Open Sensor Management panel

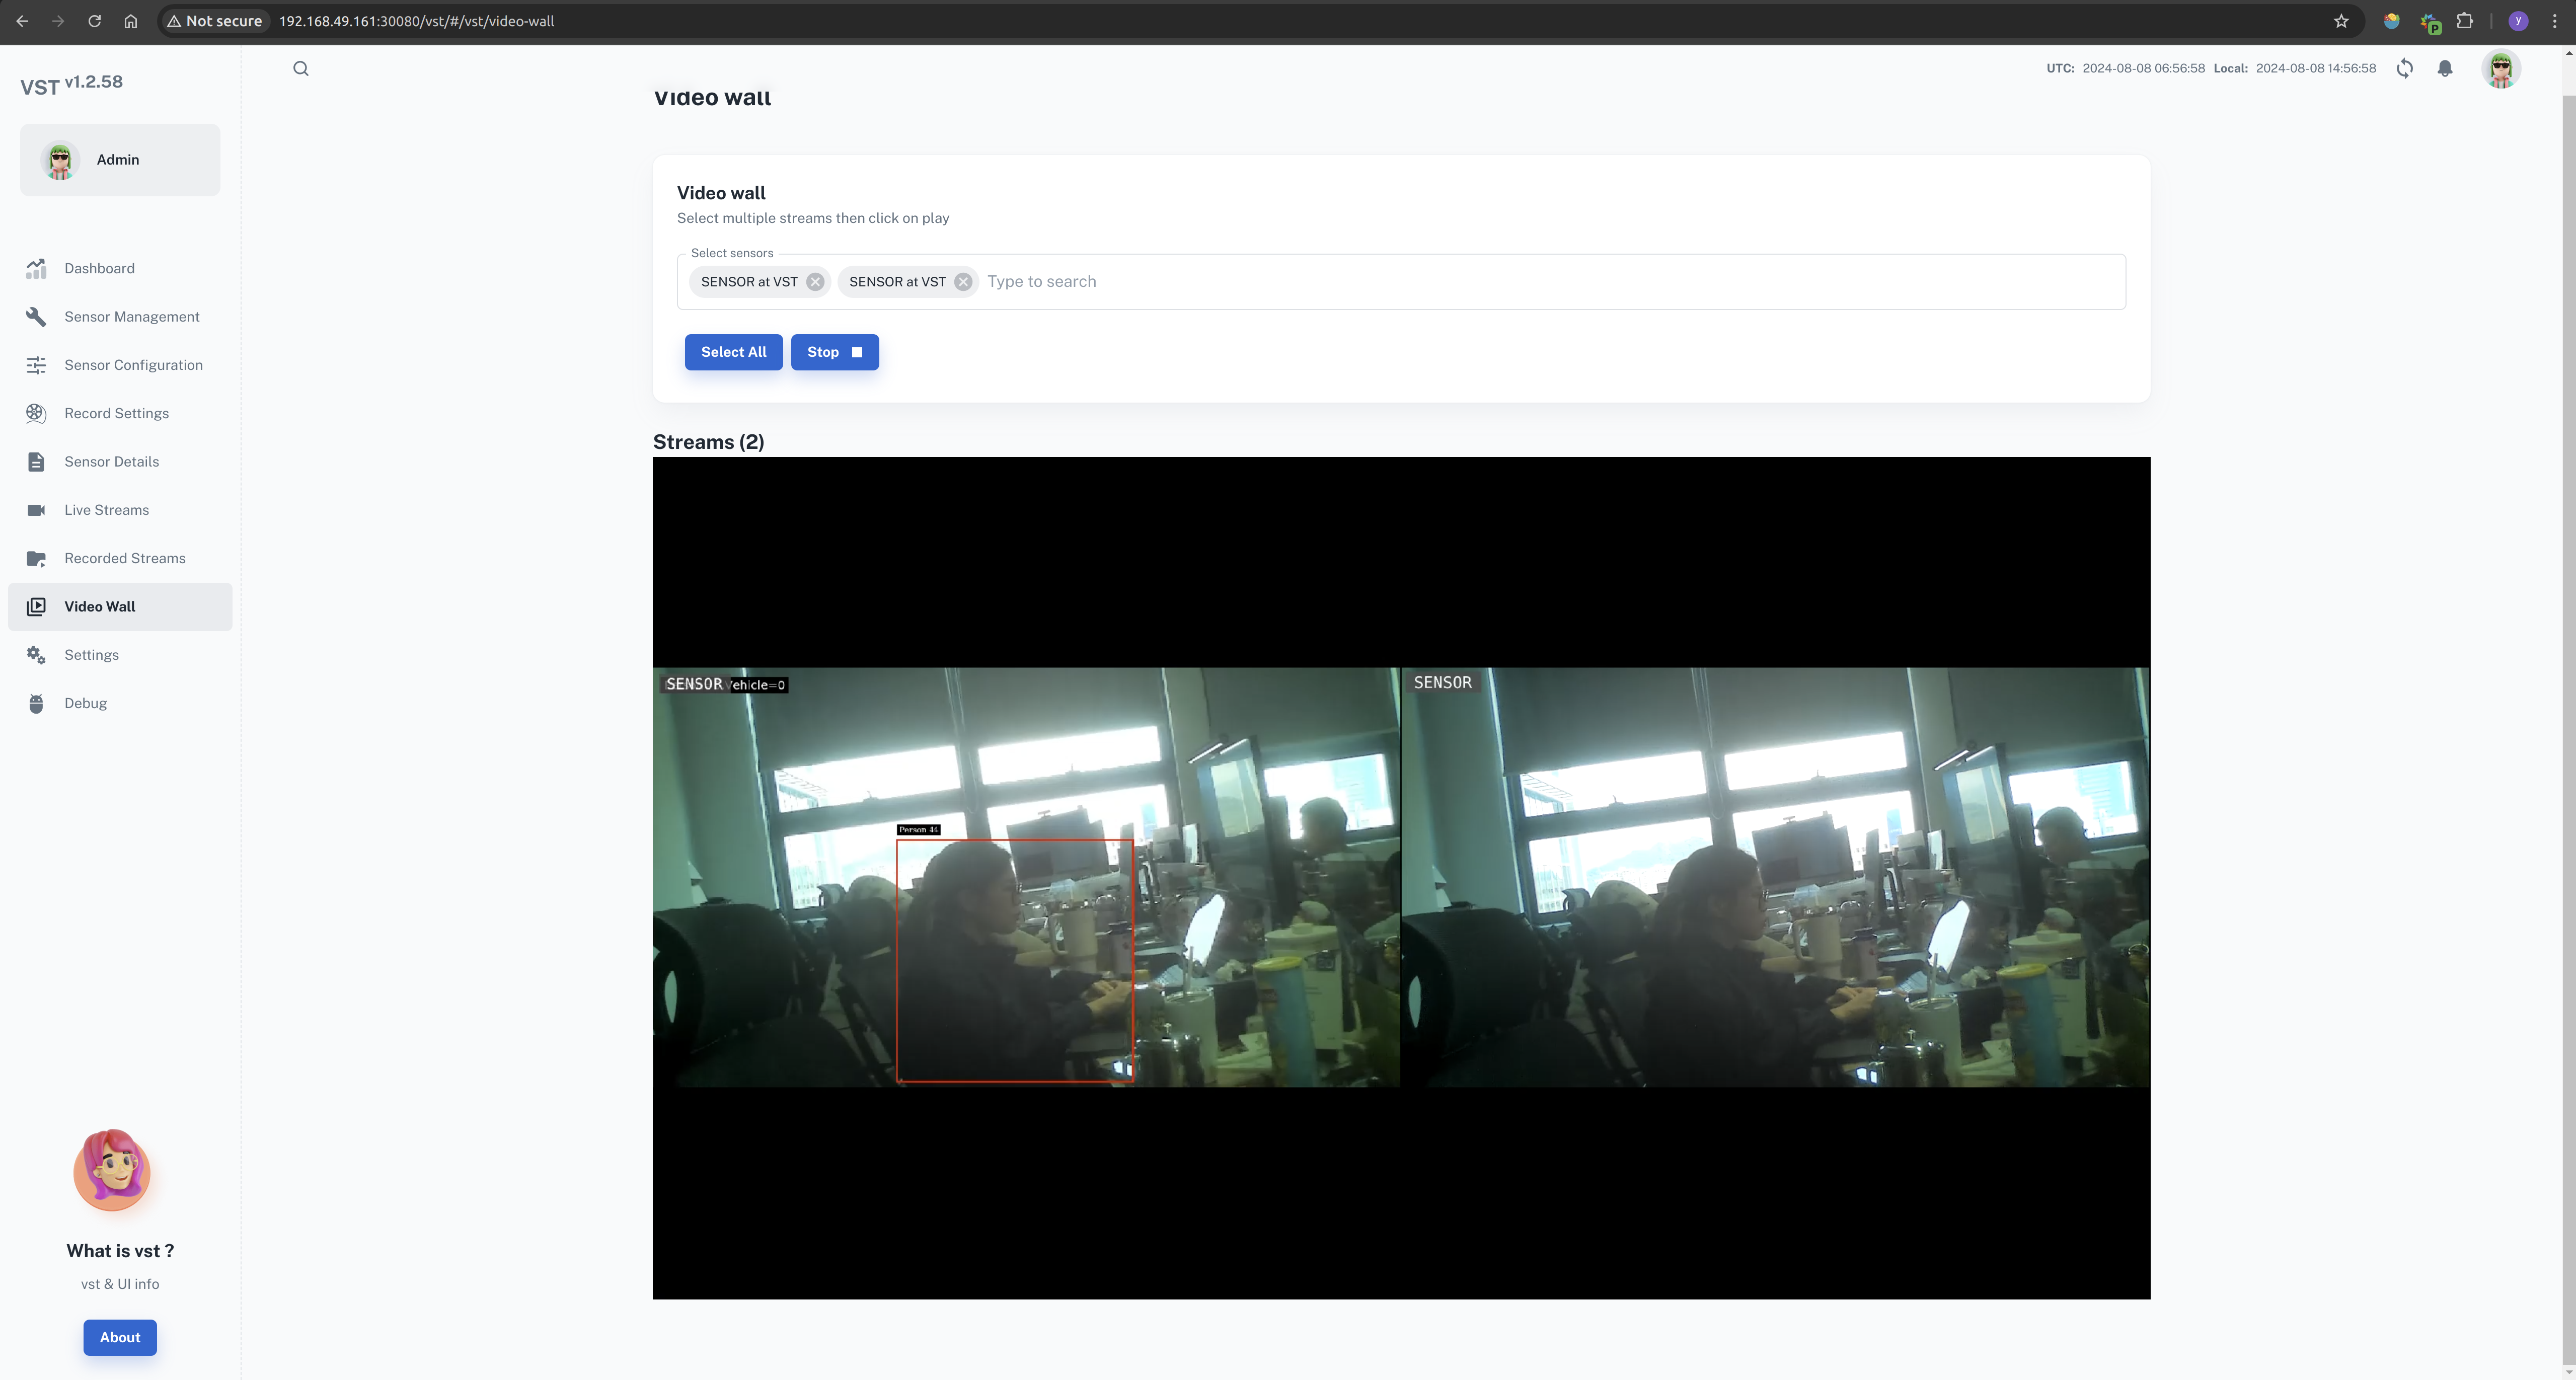[x=131, y=315]
